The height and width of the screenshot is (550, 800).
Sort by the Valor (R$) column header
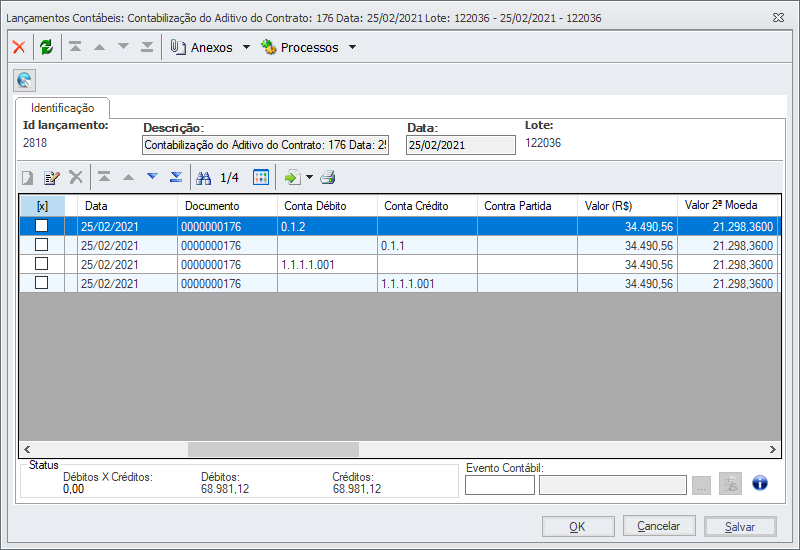click(x=628, y=206)
